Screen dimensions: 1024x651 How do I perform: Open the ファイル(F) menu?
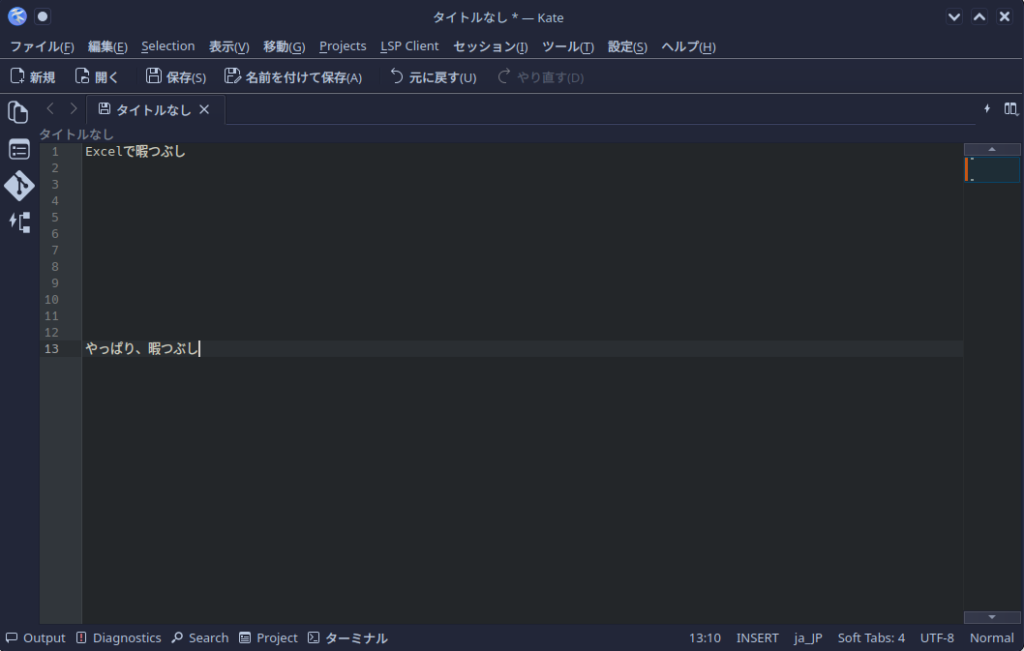point(42,46)
